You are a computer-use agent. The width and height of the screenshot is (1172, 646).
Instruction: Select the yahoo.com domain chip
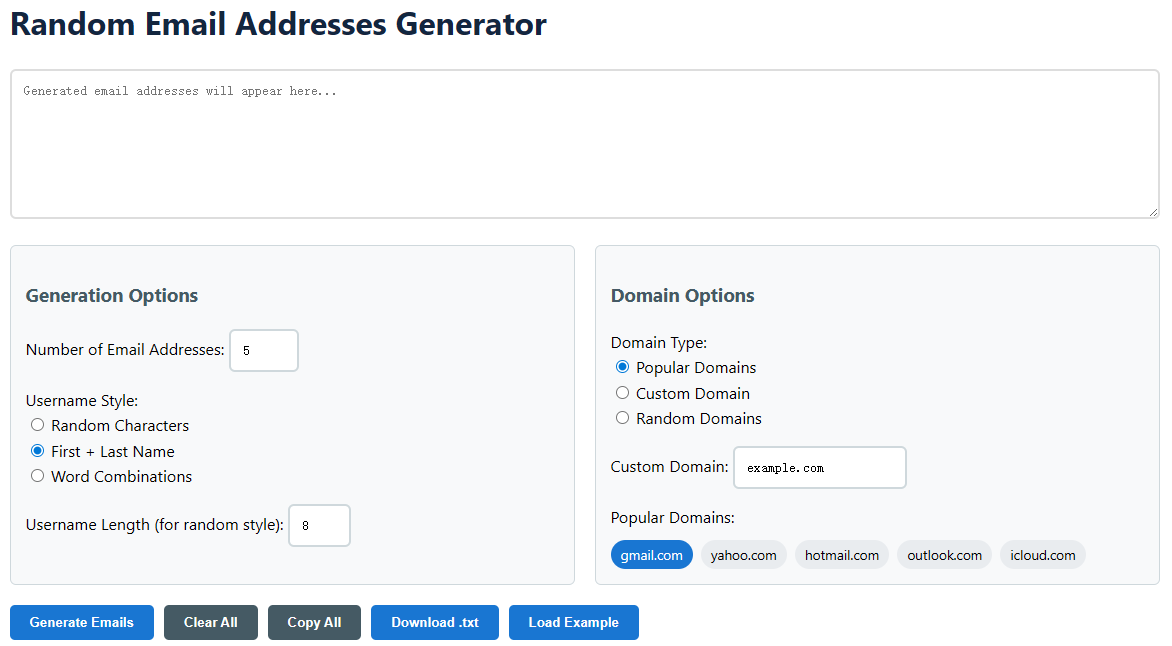coord(743,555)
